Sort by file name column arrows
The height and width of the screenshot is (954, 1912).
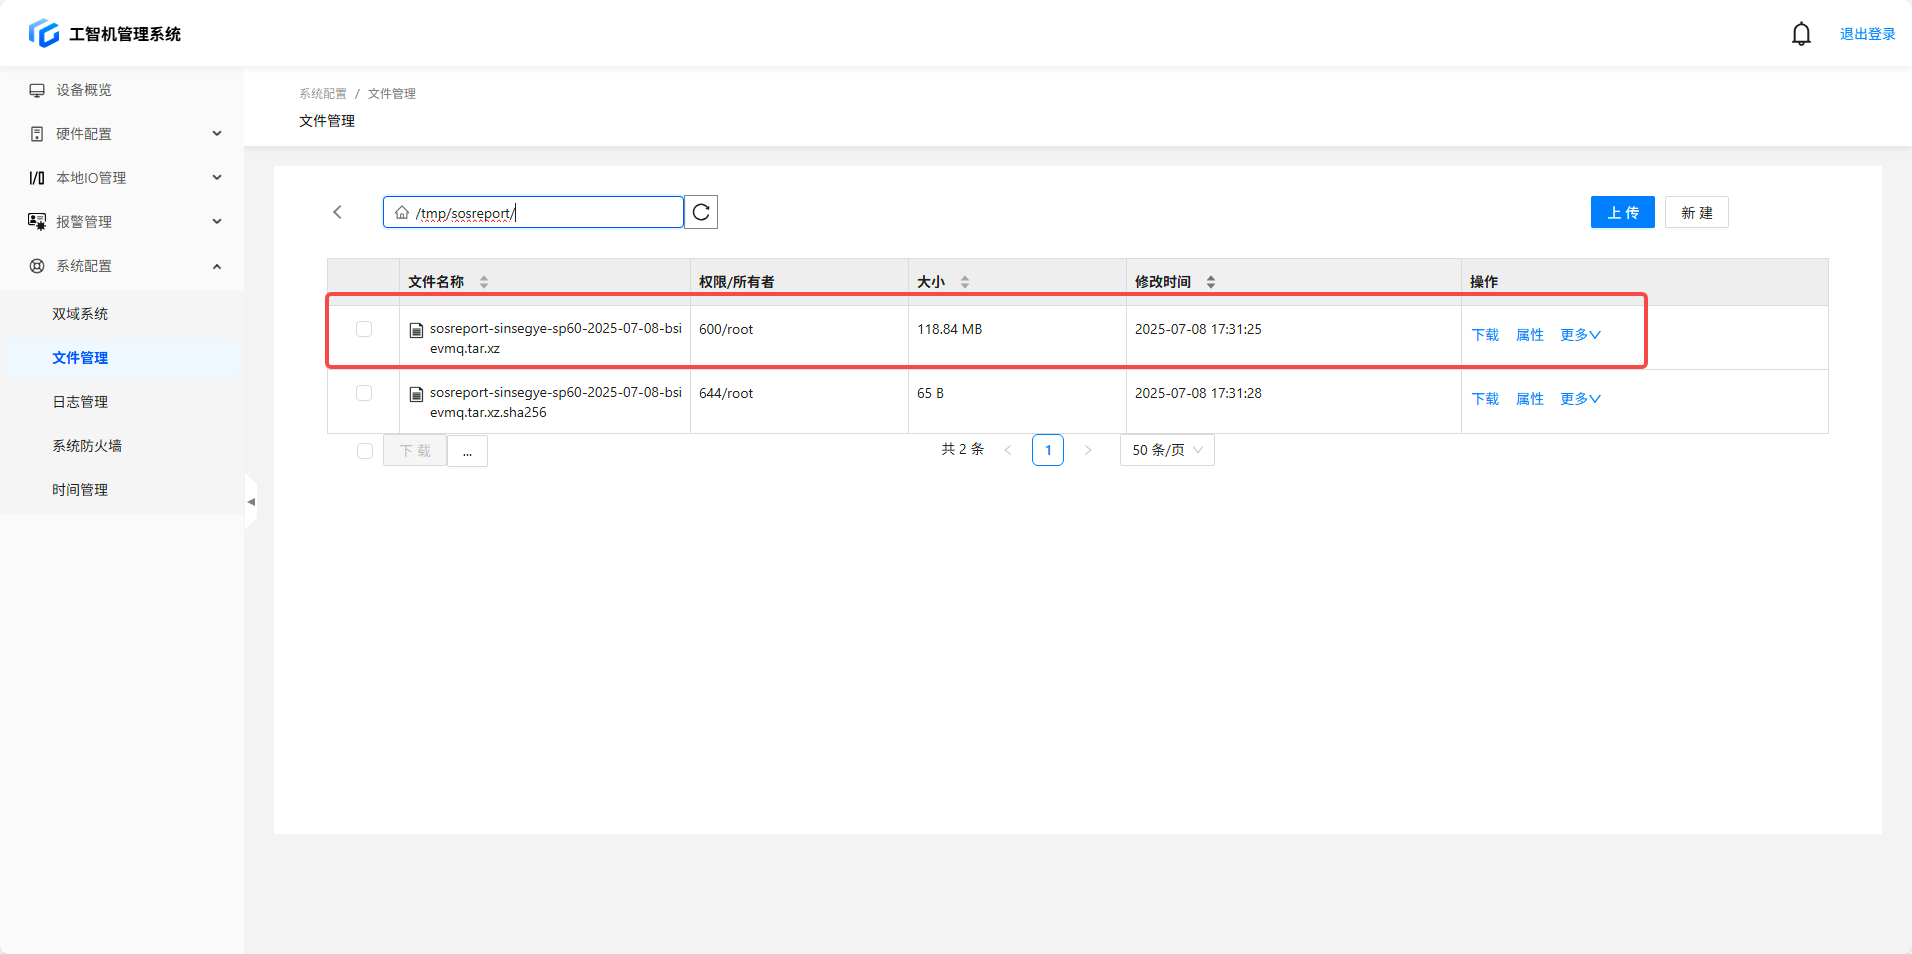pyautogui.click(x=484, y=282)
